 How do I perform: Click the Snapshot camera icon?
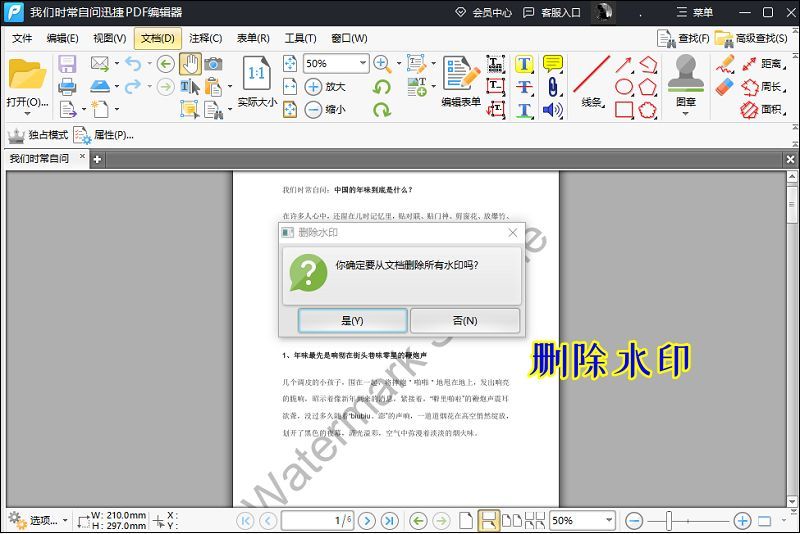[213, 64]
